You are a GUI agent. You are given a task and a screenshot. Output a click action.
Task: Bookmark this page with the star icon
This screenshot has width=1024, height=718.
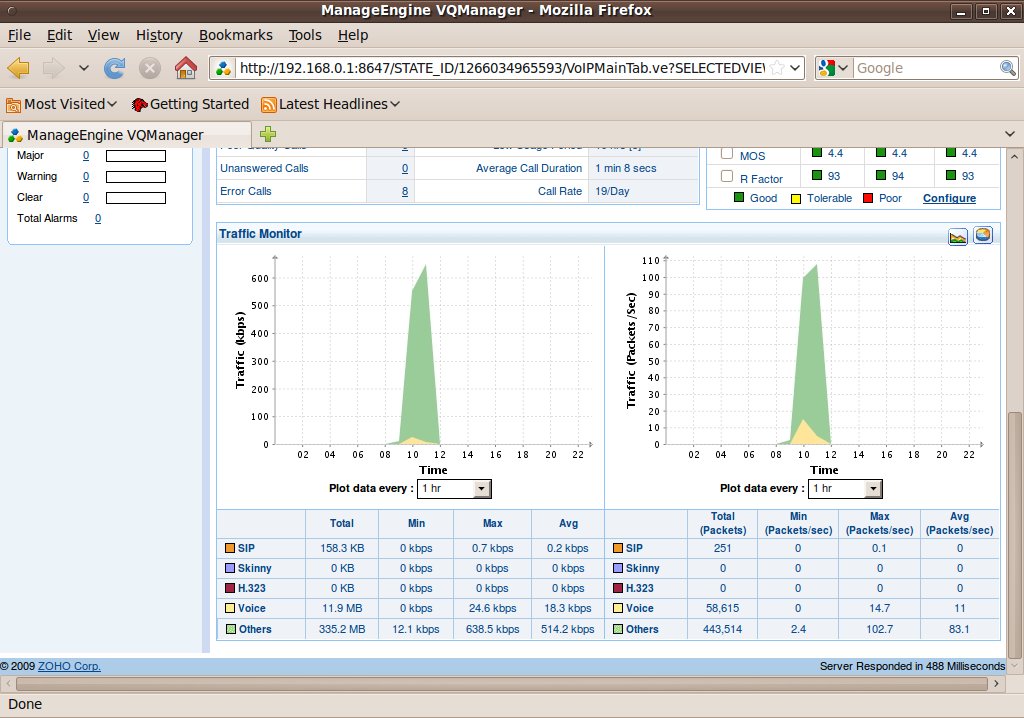coord(777,68)
